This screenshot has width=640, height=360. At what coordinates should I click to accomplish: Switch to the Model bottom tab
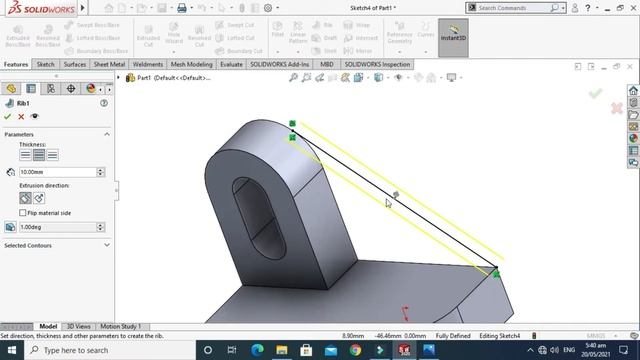48,326
